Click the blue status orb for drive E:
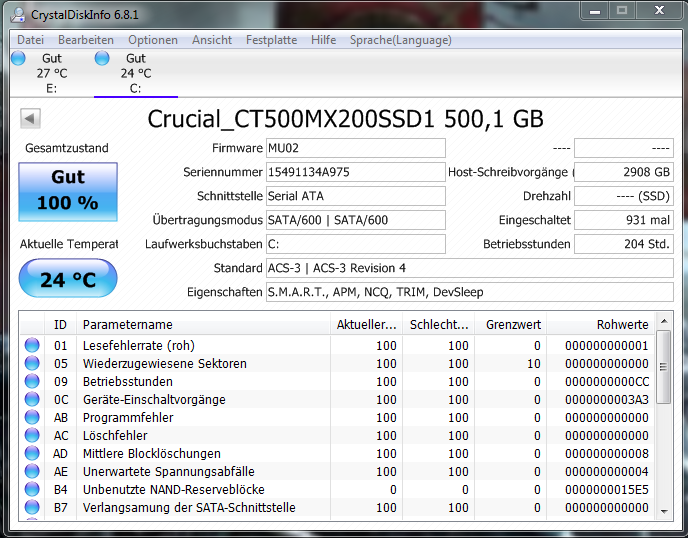 tap(18, 58)
